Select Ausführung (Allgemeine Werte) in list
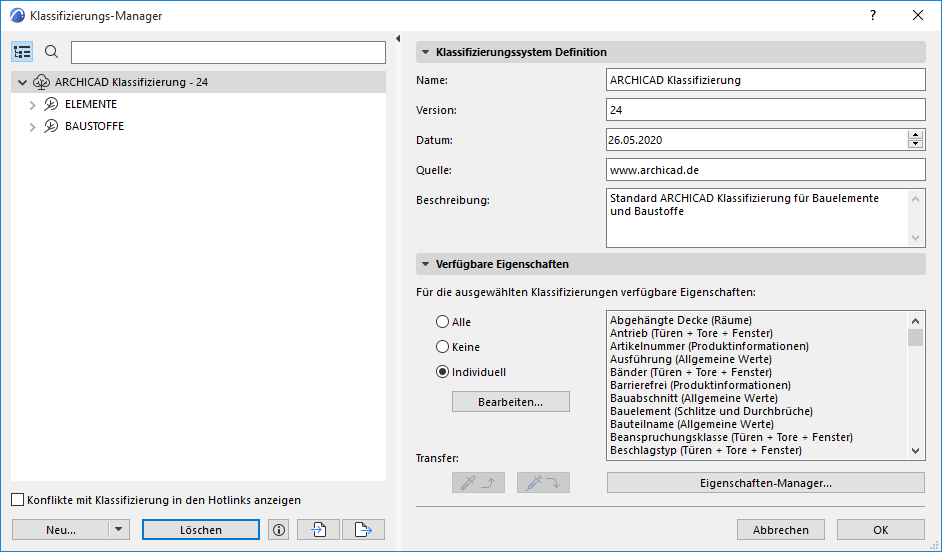The width and height of the screenshot is (942, 552). (x=691, y=359)
